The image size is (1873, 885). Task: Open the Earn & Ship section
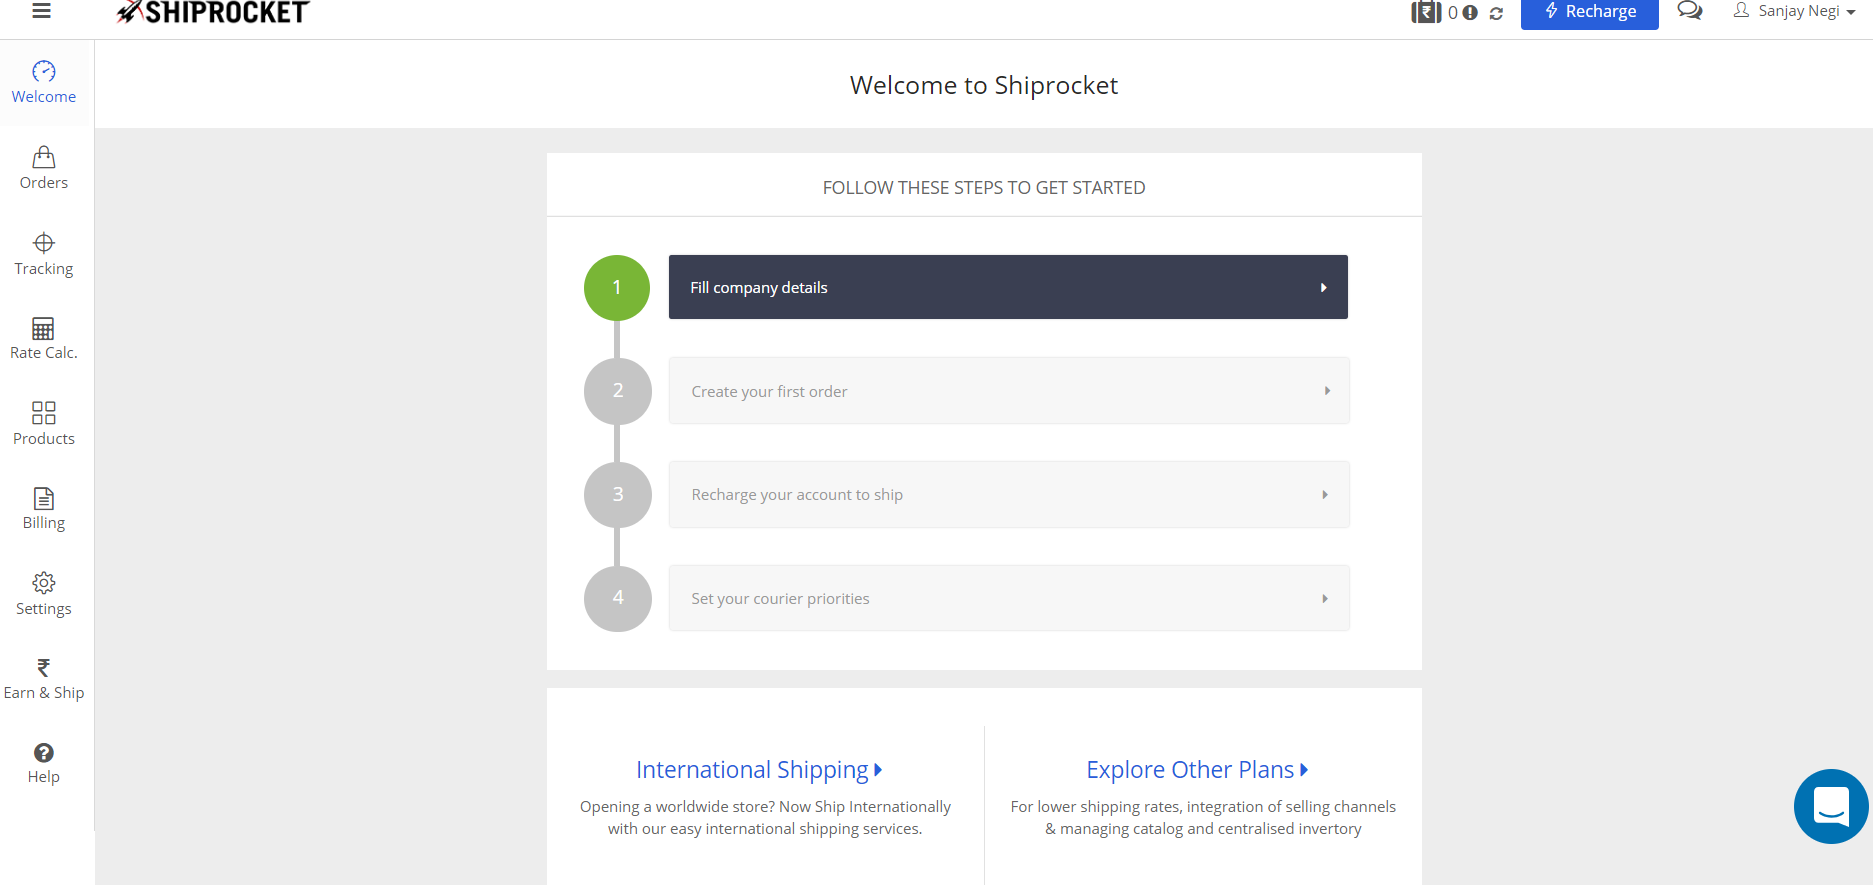pyautogui.click(x=44, y=678)
